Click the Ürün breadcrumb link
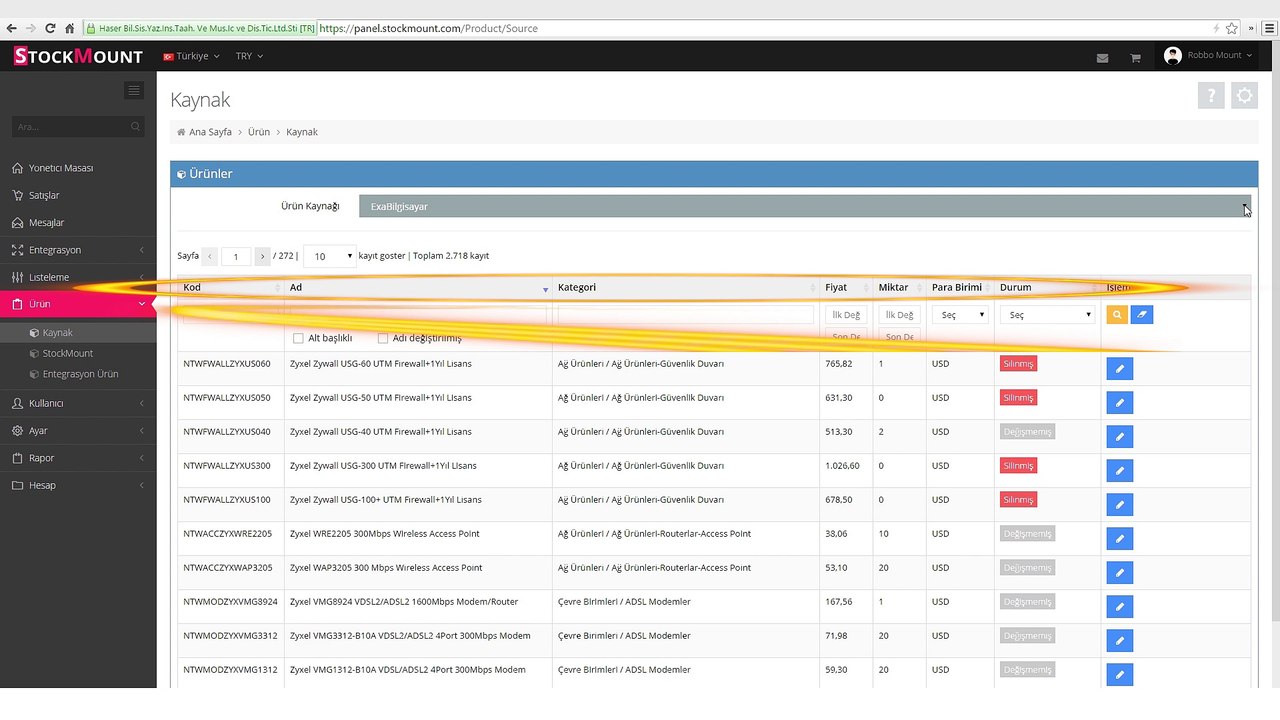The image size is (1280, 720). (259, 132)
